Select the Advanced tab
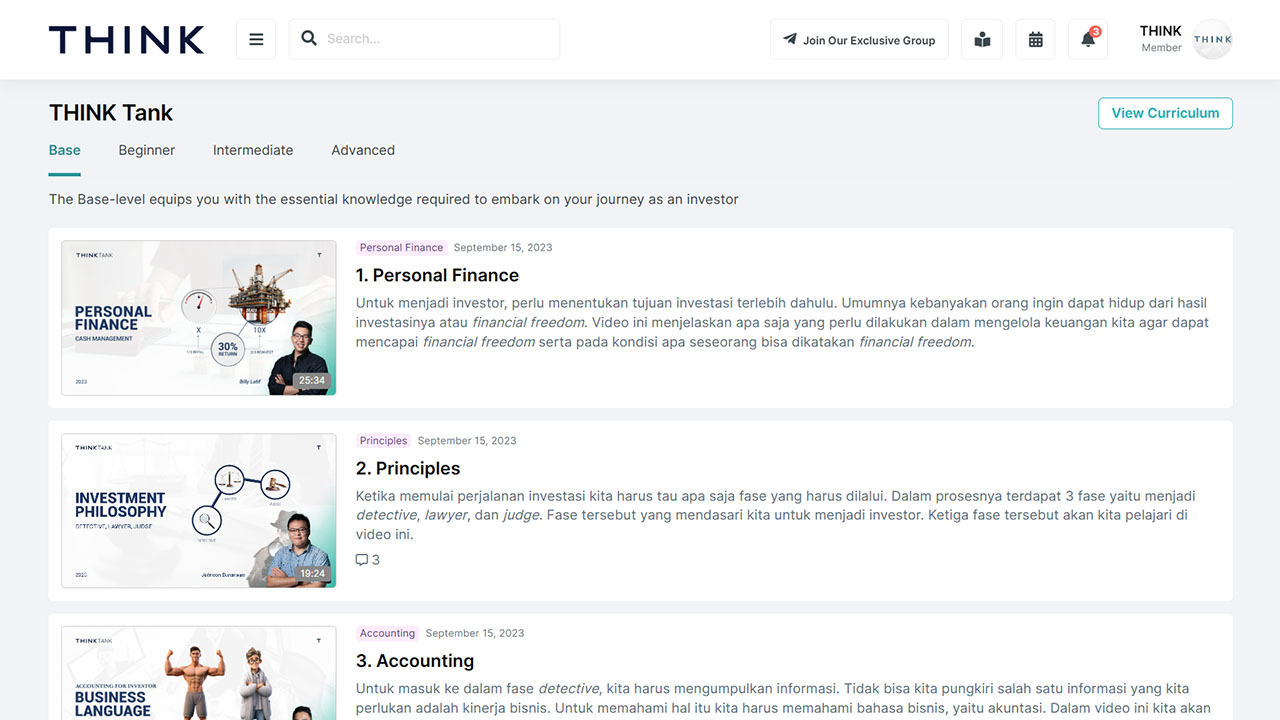 pos(363,150)
